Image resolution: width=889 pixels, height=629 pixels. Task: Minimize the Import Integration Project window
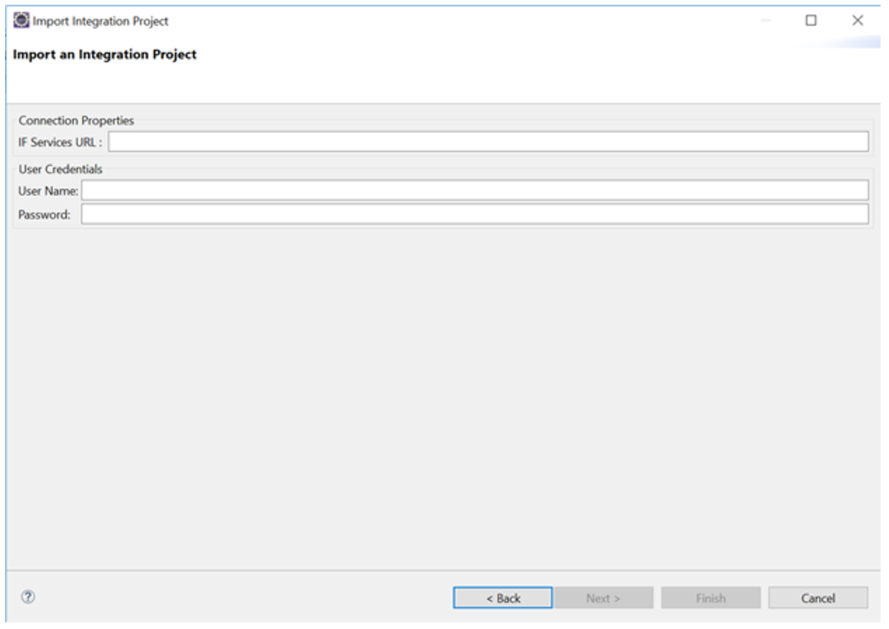click(x=766, y=21)
